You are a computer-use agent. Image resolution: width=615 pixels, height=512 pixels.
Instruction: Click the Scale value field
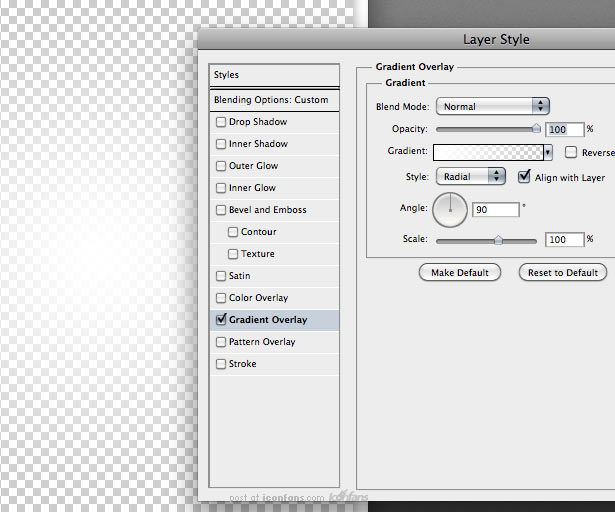(565, 239)
